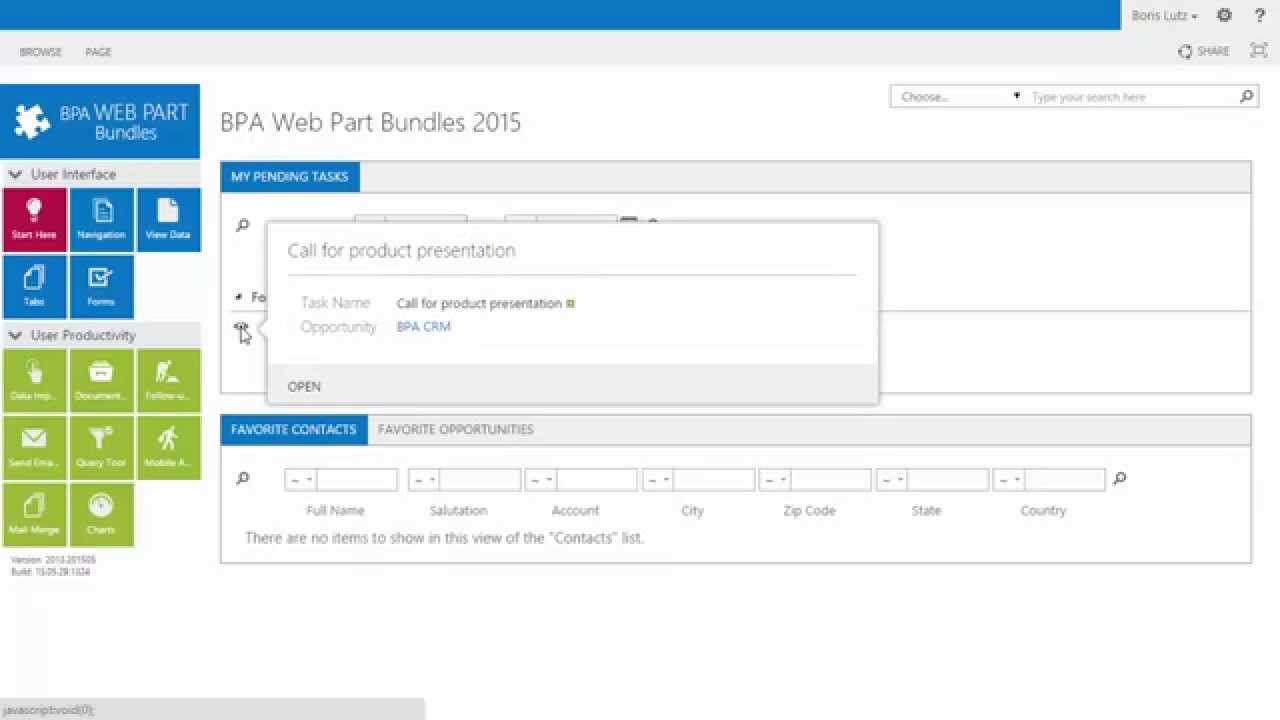Image resolution: width=1280 pixels, height=720 pixels.
Task: Click the top-right search magnifier icon
Action: point(1247,97)
